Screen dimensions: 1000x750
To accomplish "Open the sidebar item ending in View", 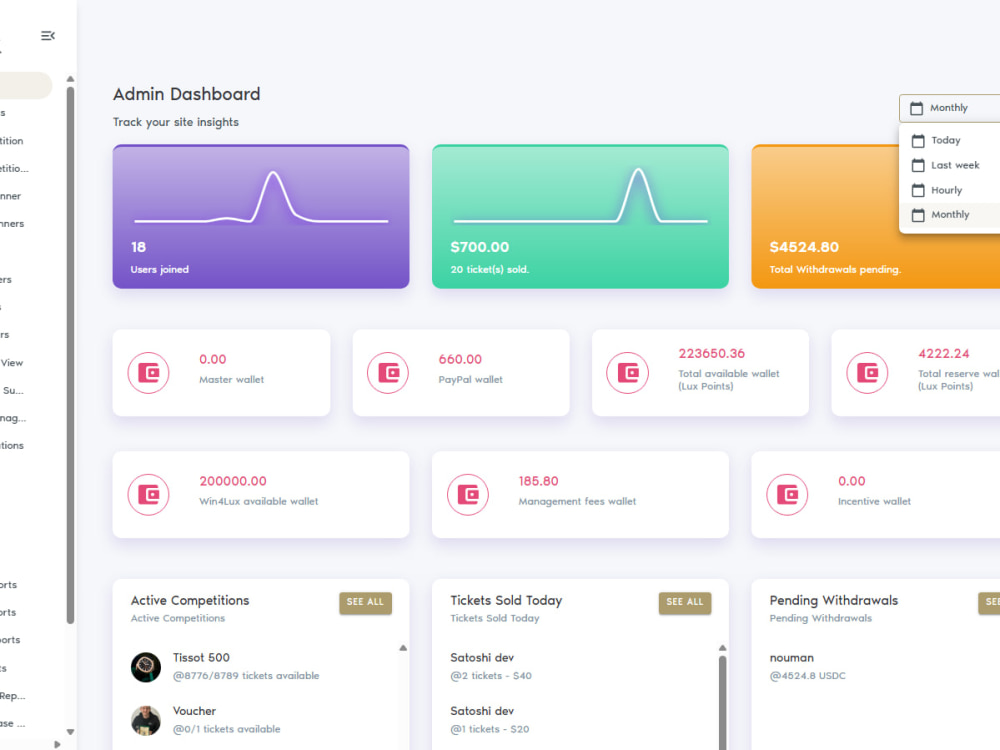I will 11,363.
